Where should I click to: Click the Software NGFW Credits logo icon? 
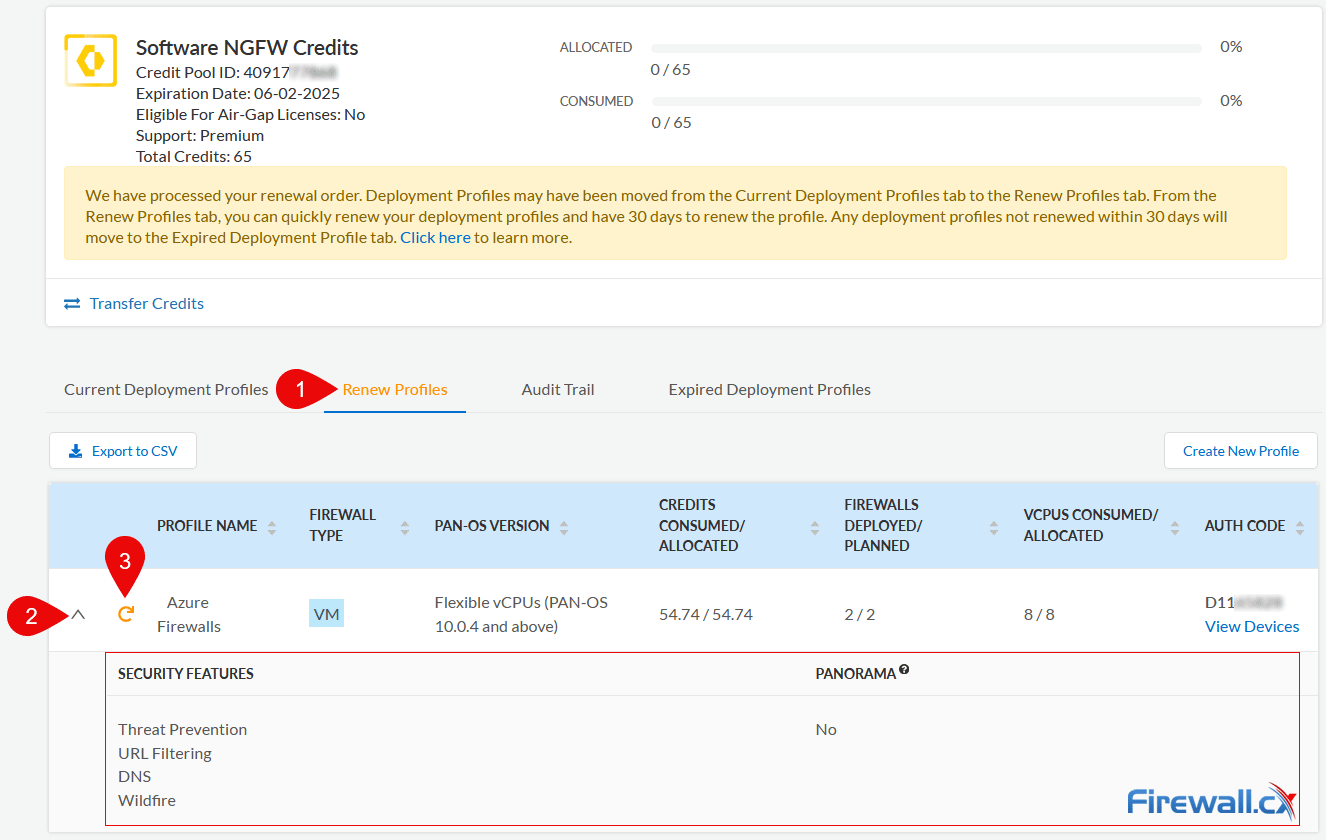coord(90,60)
